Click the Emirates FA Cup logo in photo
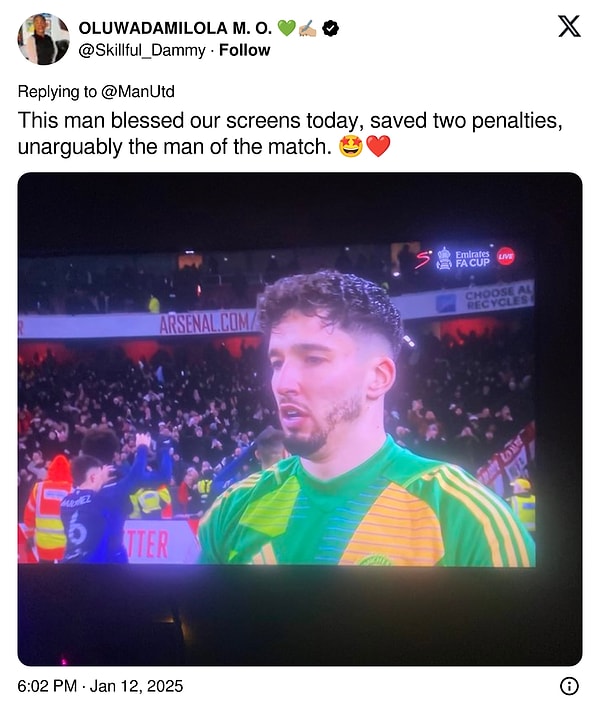 tap(463, 258)
